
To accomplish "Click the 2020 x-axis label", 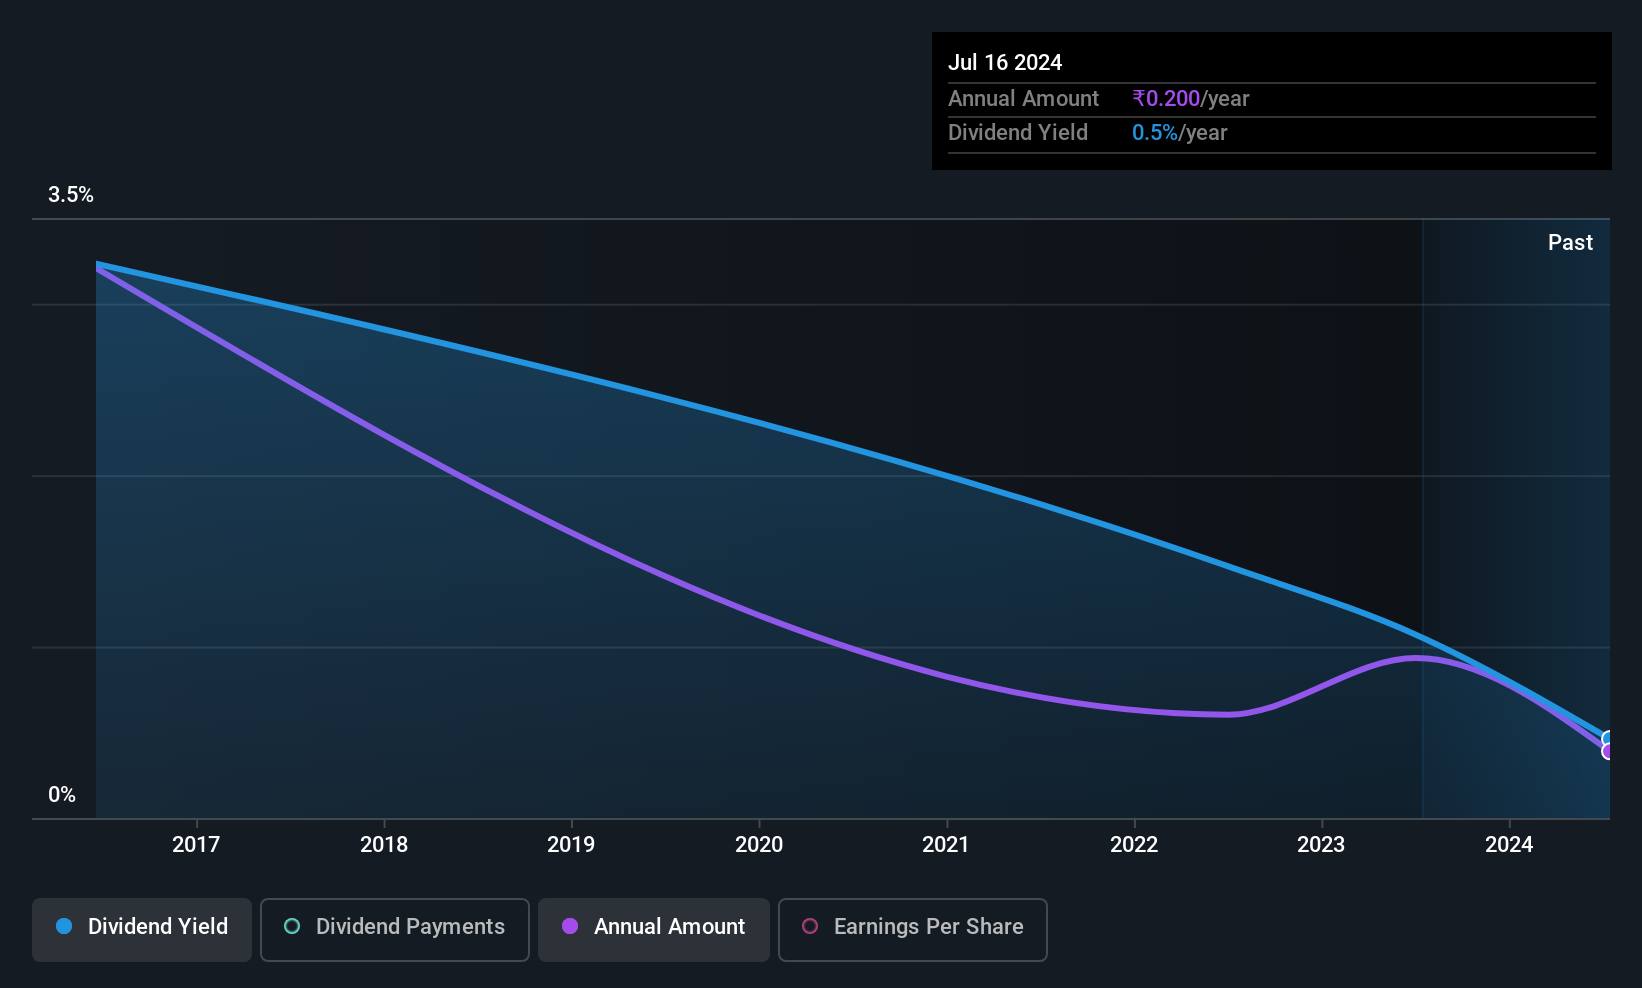I will [x=759, y=845].
